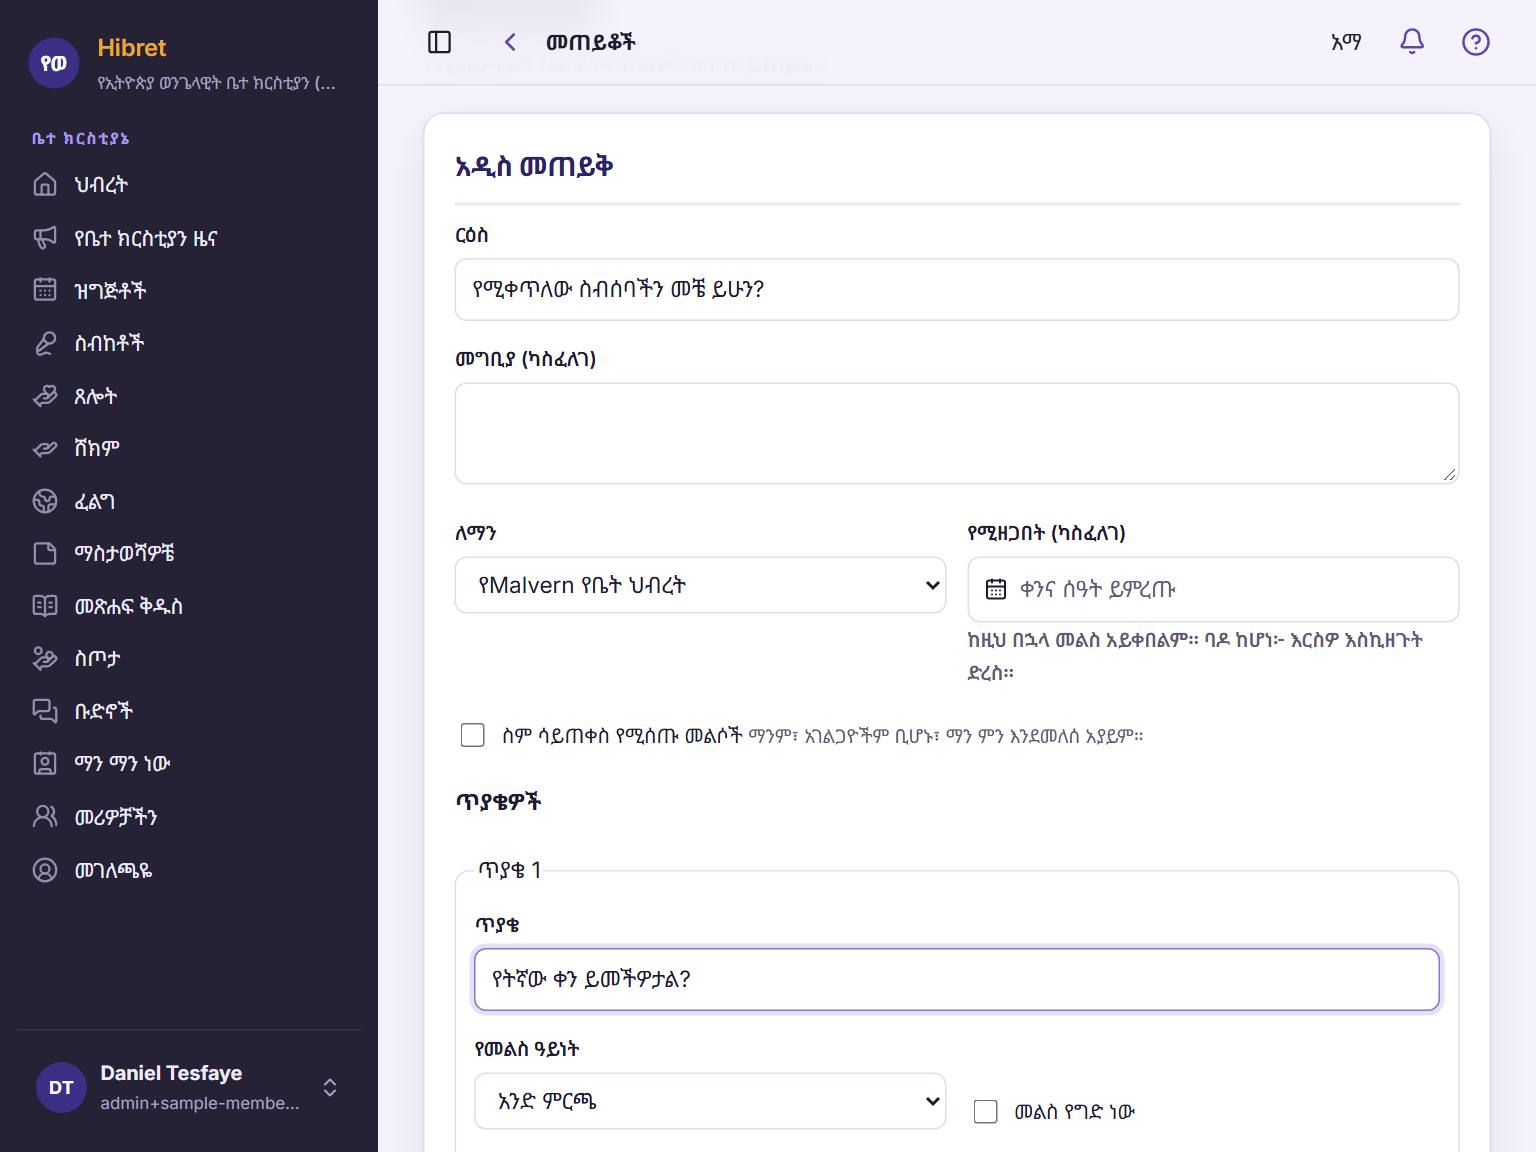Open the ቀንና ሰዓት ይምረጡ date picker field

[1213, 589]
